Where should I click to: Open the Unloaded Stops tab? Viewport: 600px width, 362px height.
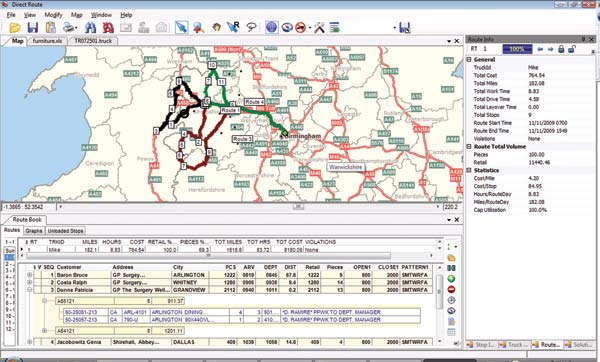point(65,231)
